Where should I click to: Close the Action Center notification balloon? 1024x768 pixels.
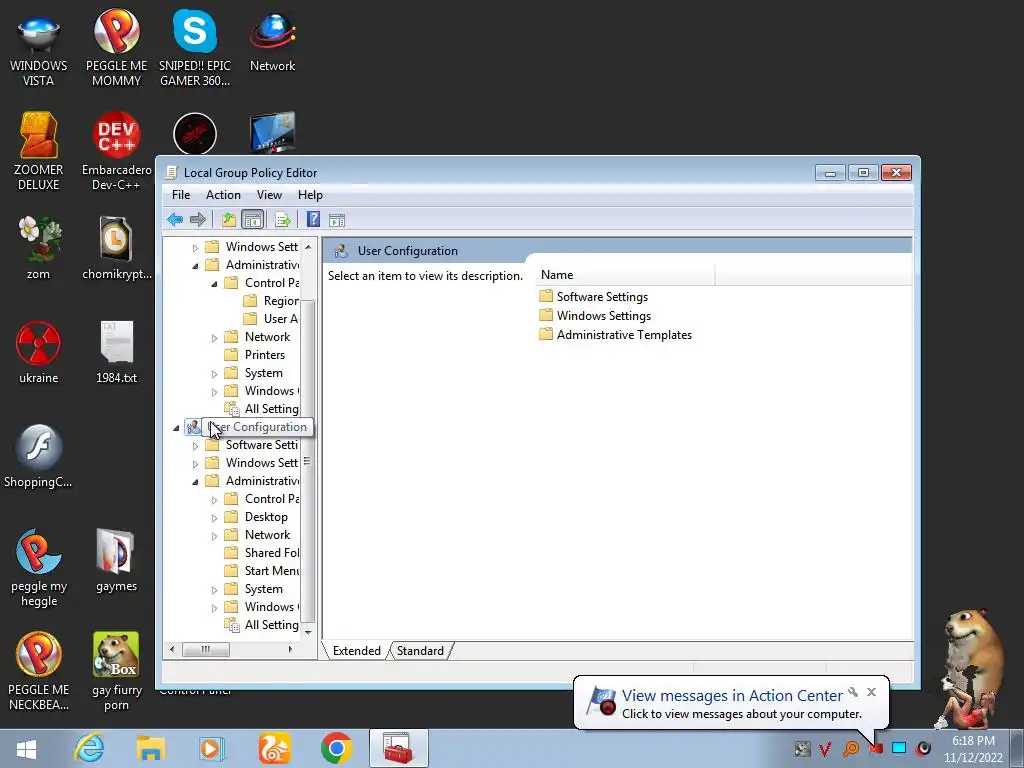pyautogui.click(x=871, y=692)
